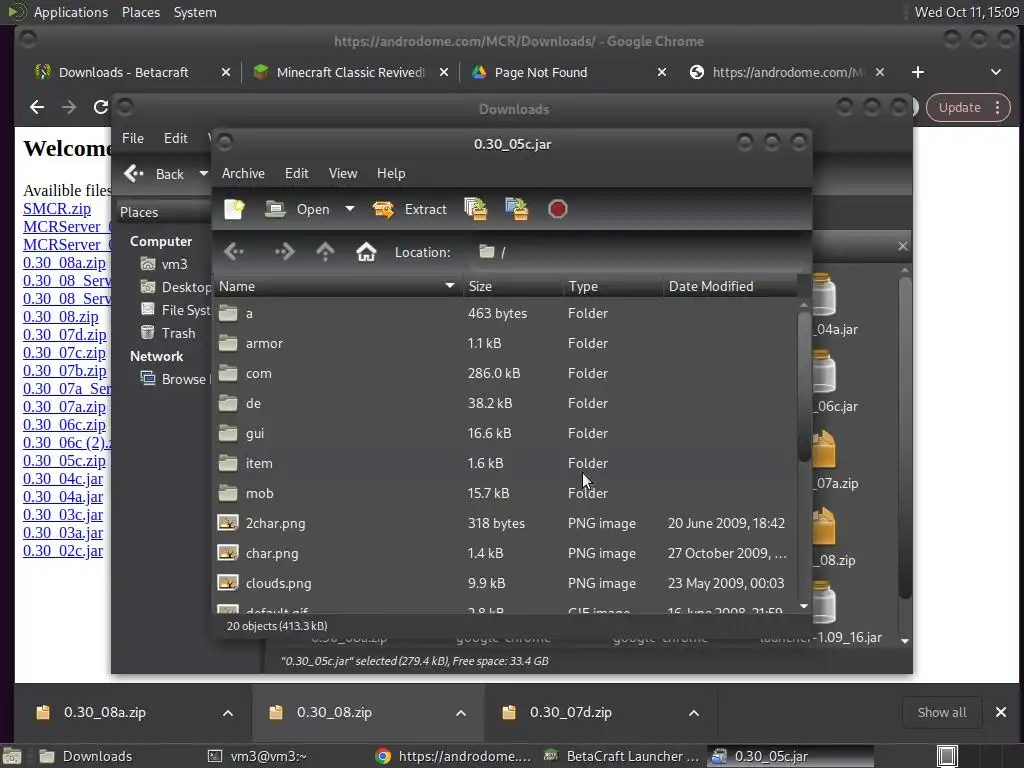
Task: Sort by the Type column header
Action: coord(613,286)
